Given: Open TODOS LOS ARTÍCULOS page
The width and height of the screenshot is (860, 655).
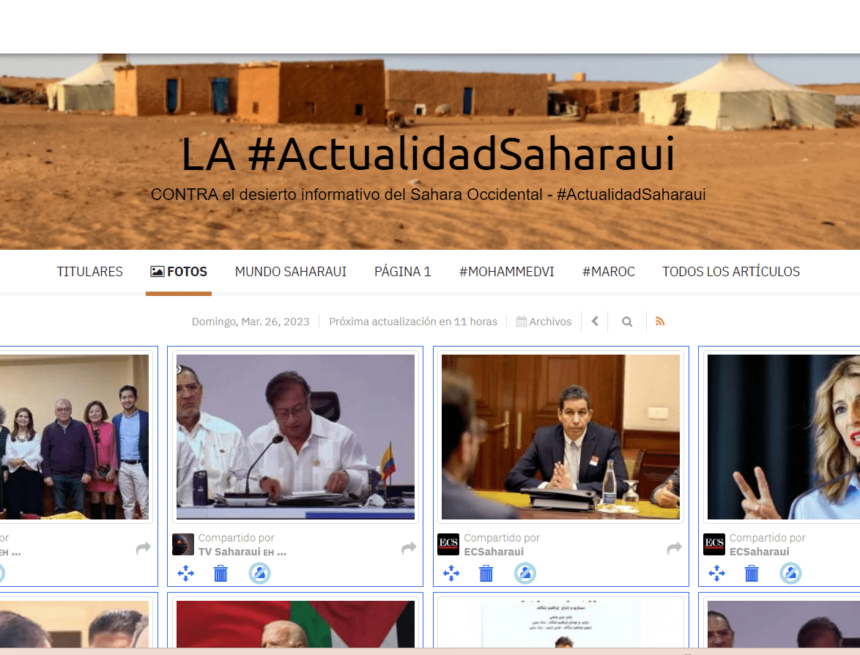Looking at the screenshot, I should (x=730, y=271).
